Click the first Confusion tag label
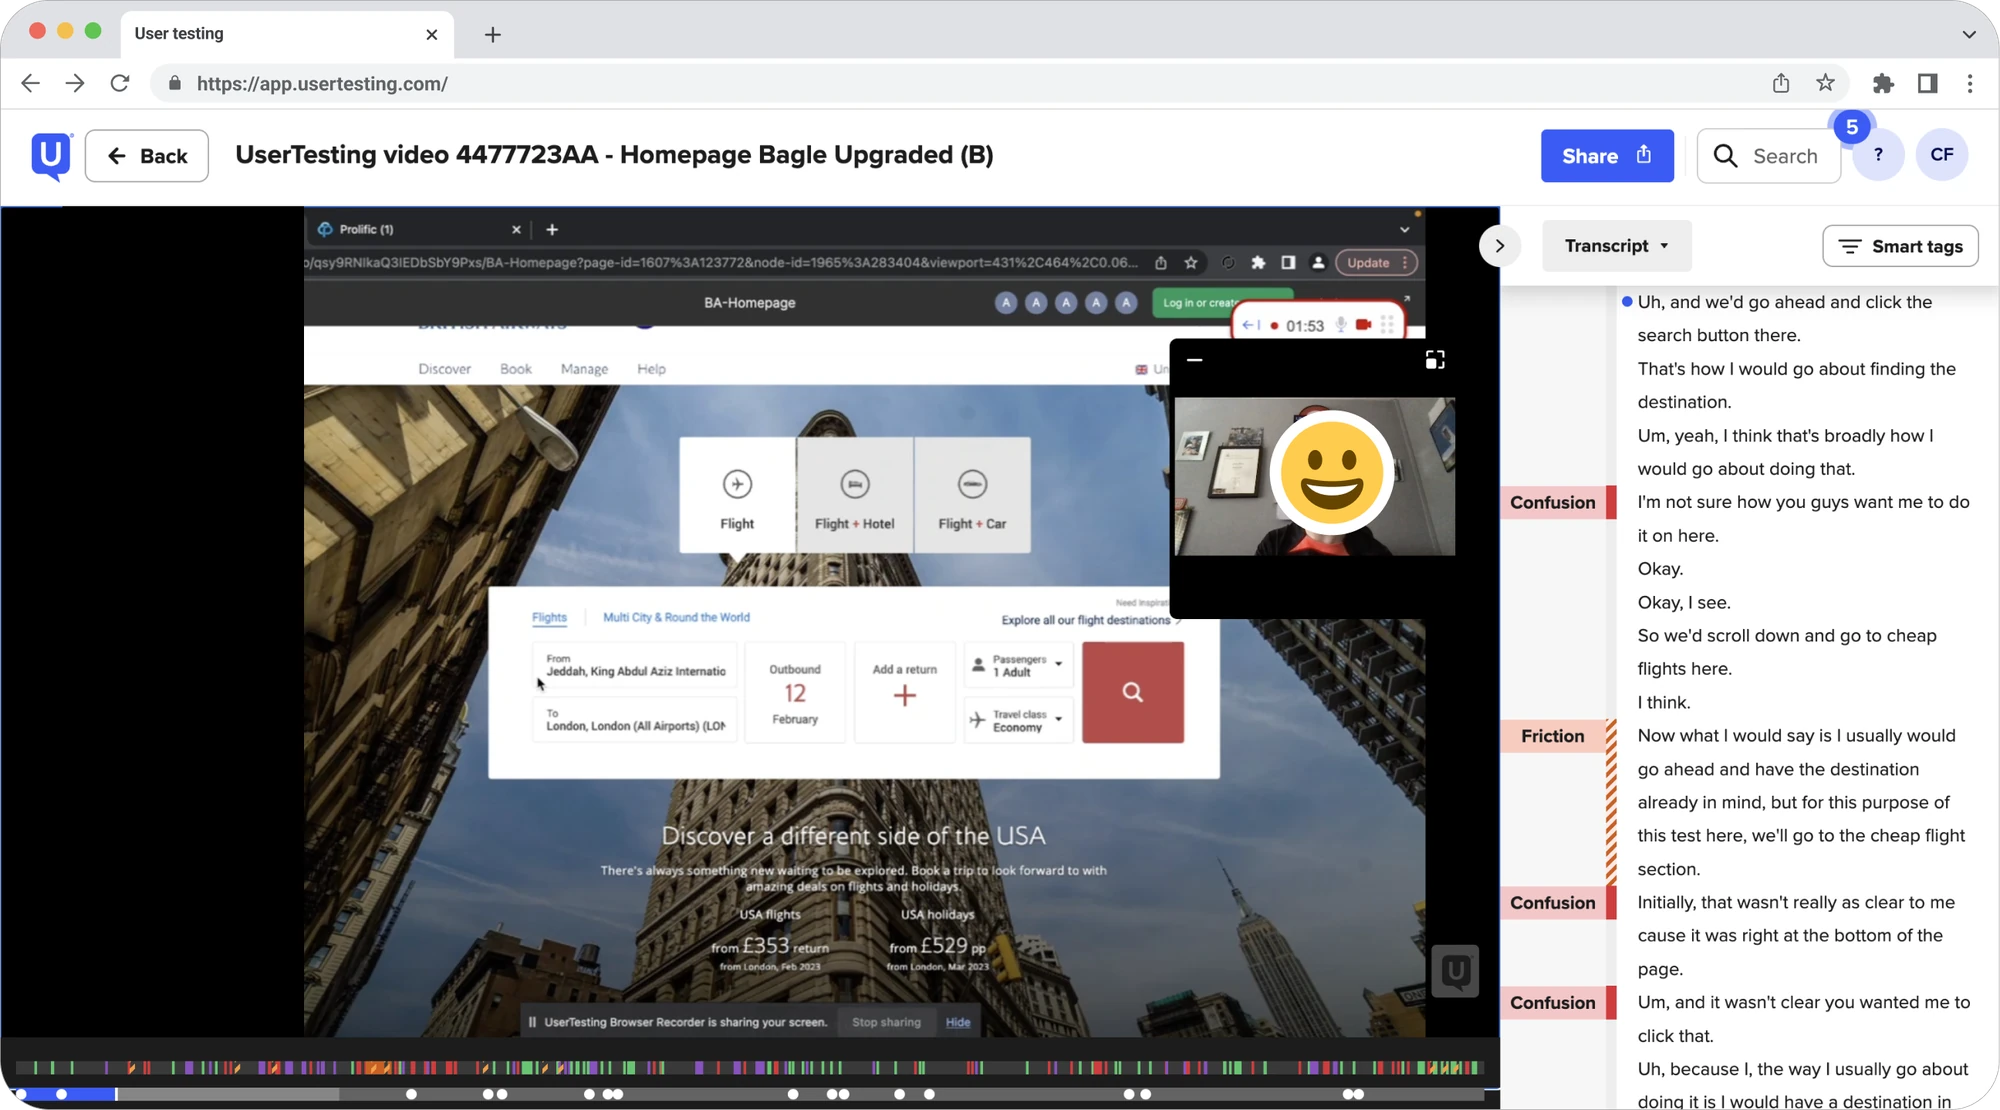2000x1110 pixels. [1552, 502]
